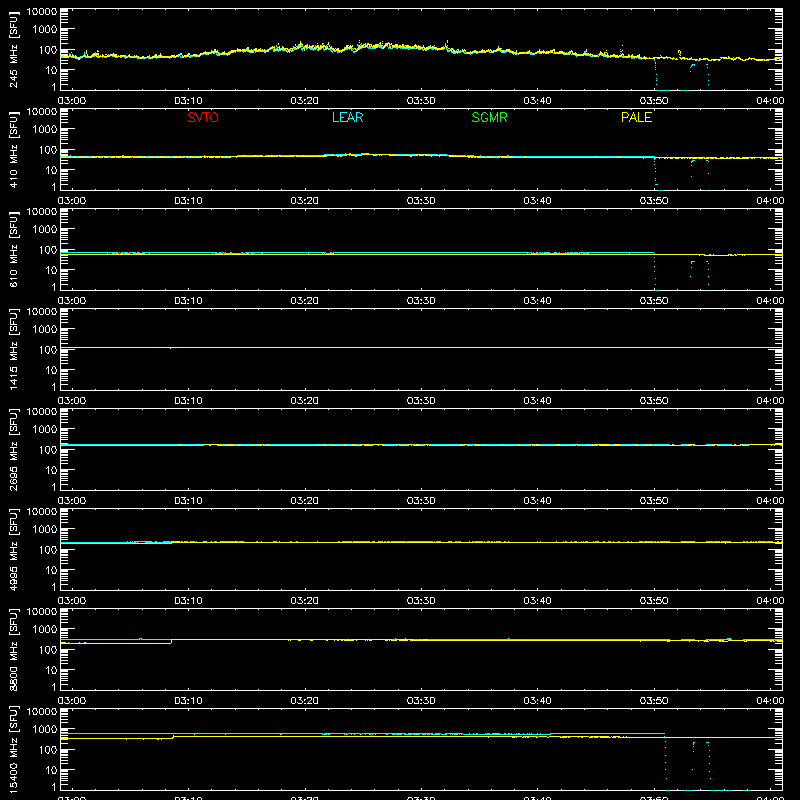Image resolution: width=800 pixels, height=800 pixels.
Task: Click the 03:20 tick label under 245 MHz plot
Action: (x=305, y=101)
